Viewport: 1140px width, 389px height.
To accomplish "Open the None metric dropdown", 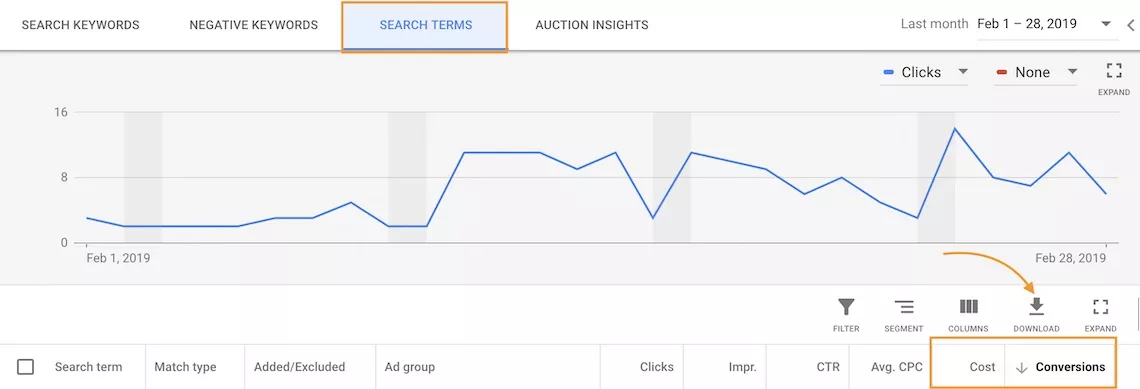I will click(x=1037, y=72).
